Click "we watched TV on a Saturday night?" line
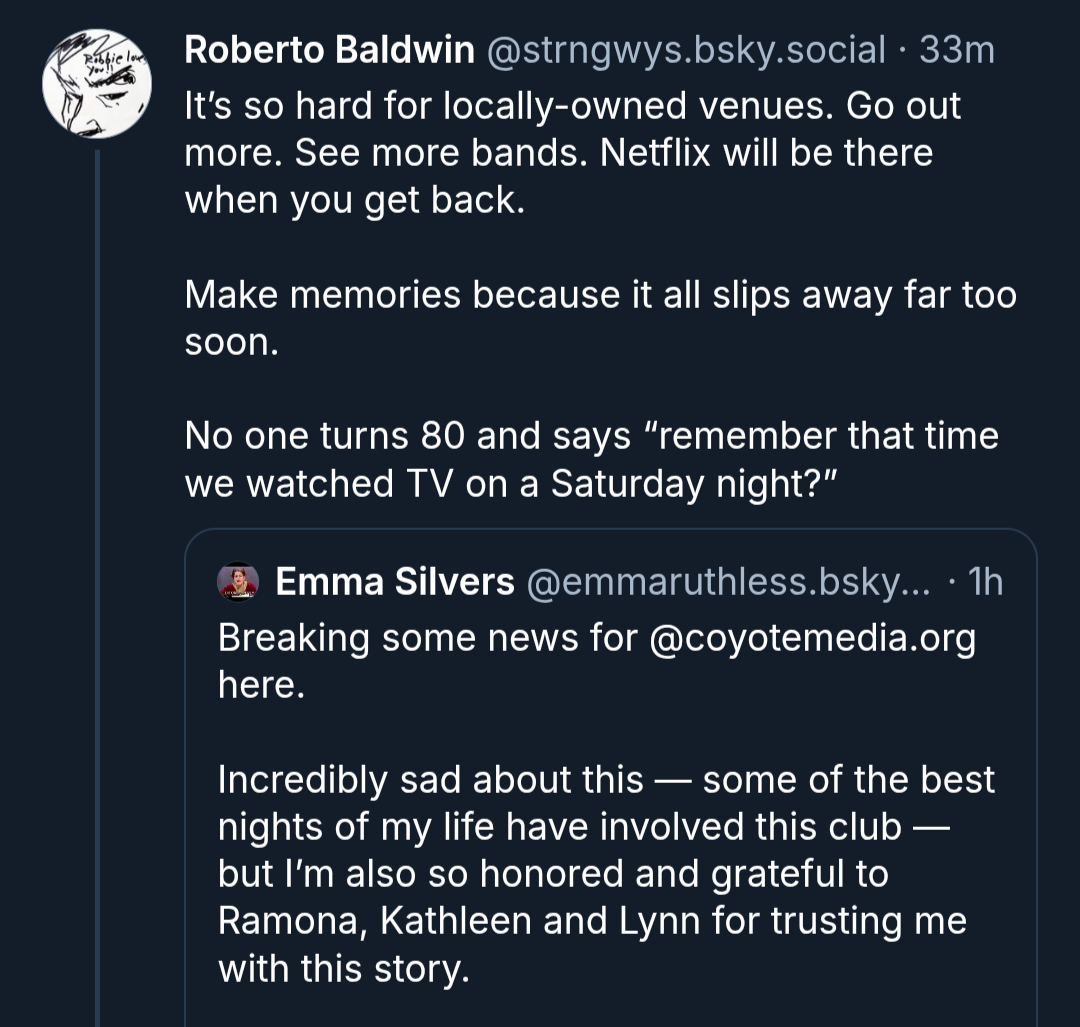The image size is (1080, 1027). 510,484
